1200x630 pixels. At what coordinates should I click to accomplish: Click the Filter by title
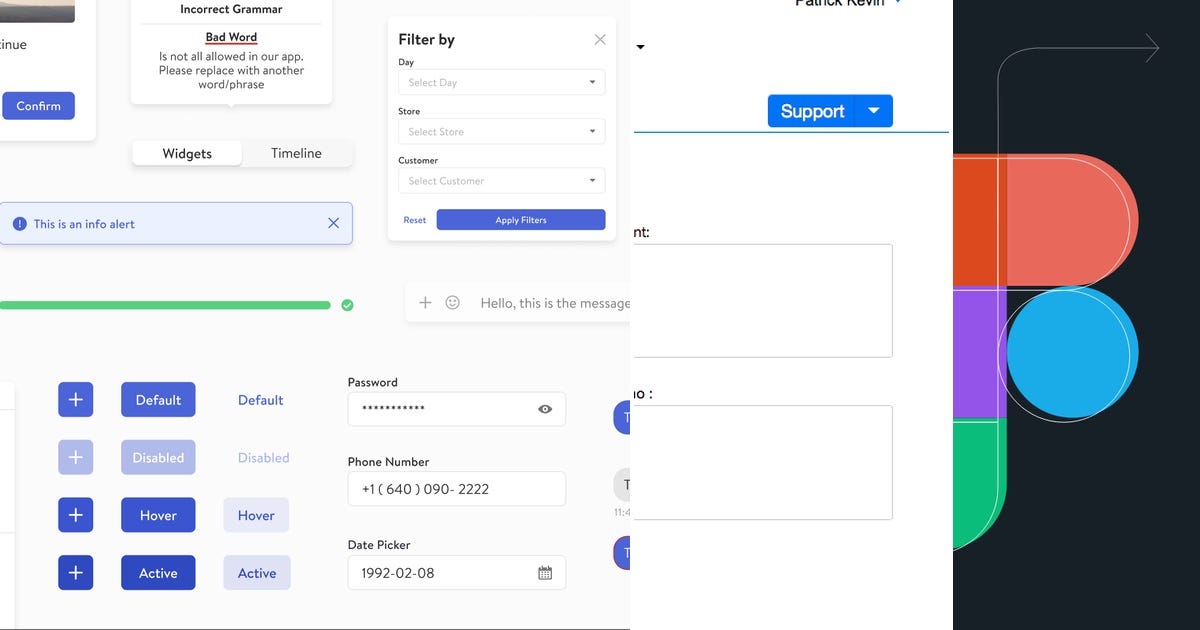coord(426,40)
